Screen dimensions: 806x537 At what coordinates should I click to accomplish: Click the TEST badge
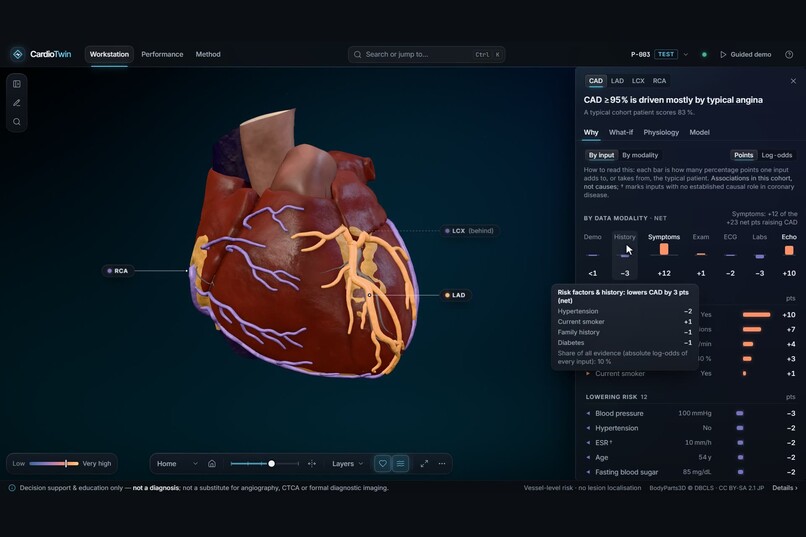pos(666,54)
